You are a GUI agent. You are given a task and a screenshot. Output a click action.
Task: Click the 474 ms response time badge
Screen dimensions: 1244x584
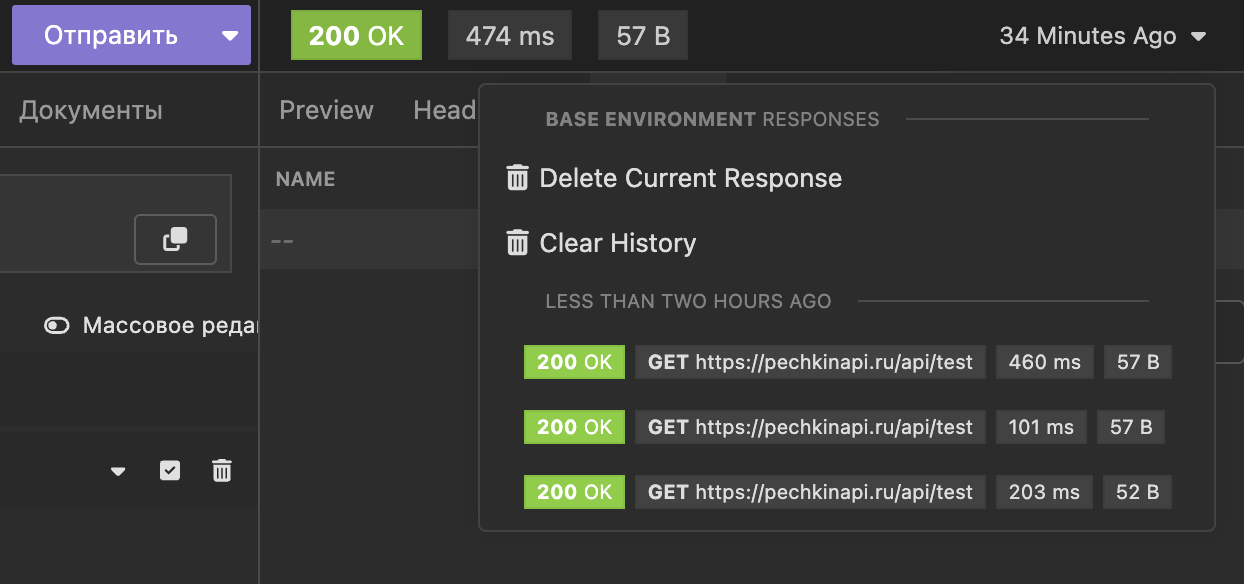[509, 34]
